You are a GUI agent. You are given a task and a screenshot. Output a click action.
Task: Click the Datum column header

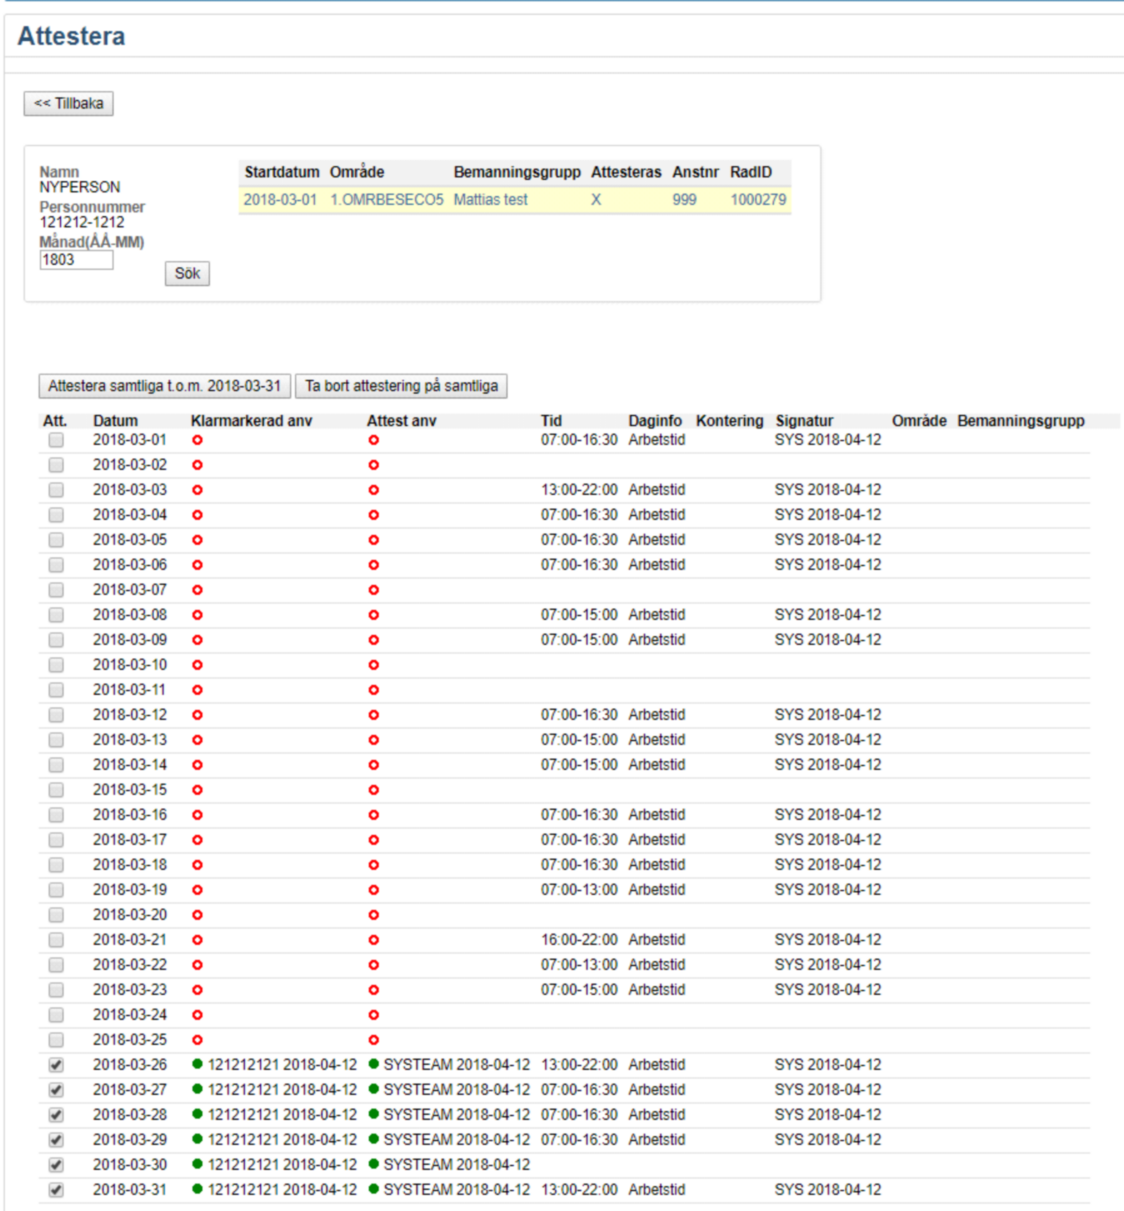click(115, 421)
